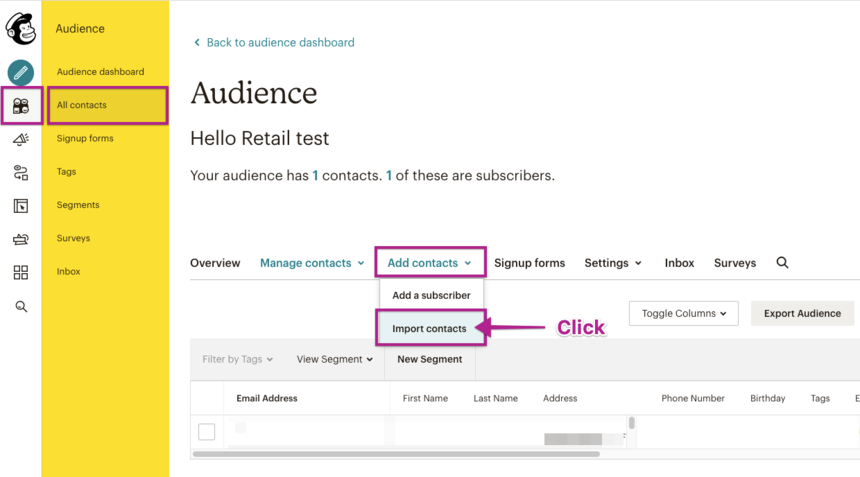Open the Campaigns megaphone icon

[x=21, y=140]
